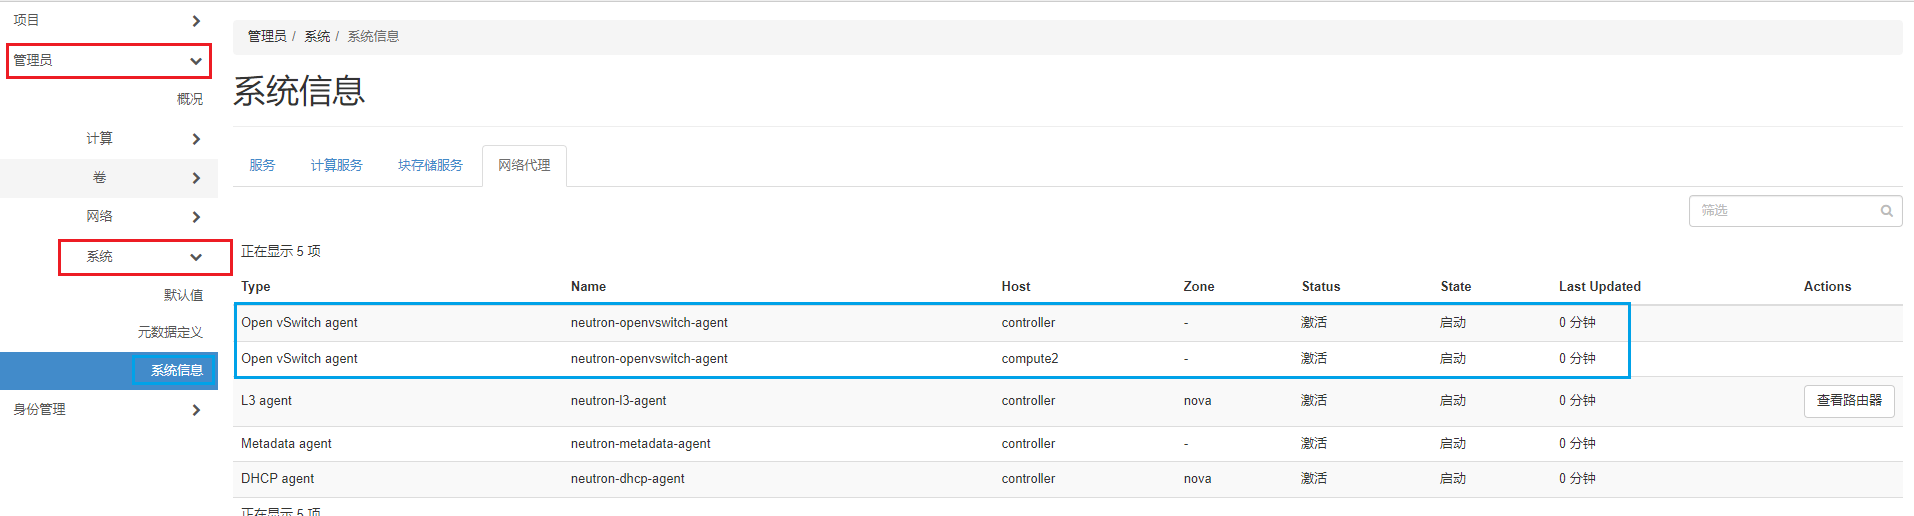The height and width of the screenshot is (516, 1914).
Task: Collapse the 管理员 sidebar section
Action: point(196,61)
